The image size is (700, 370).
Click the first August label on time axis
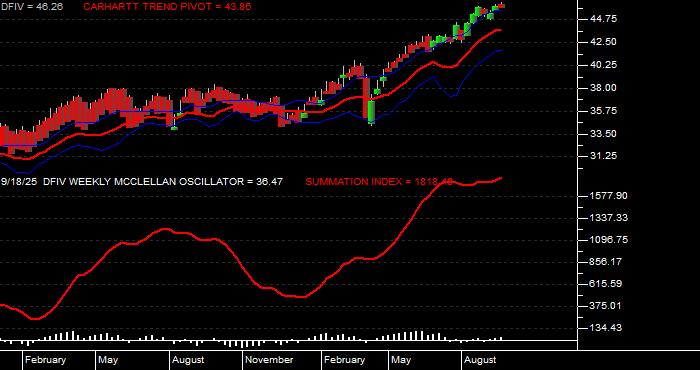(188, 360)
